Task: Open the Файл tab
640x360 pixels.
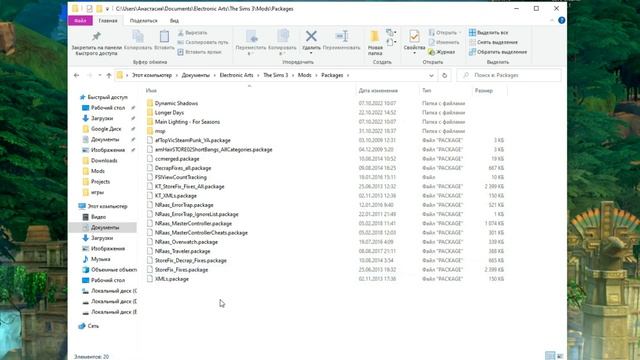Action: (x=80, y=20)
